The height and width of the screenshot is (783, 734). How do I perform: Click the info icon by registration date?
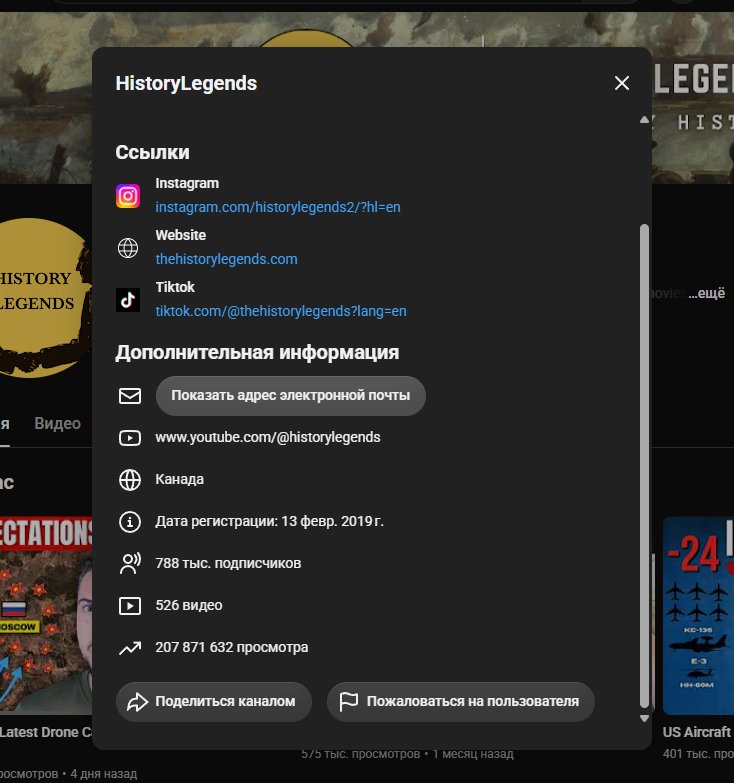click(x=130, y=522)
